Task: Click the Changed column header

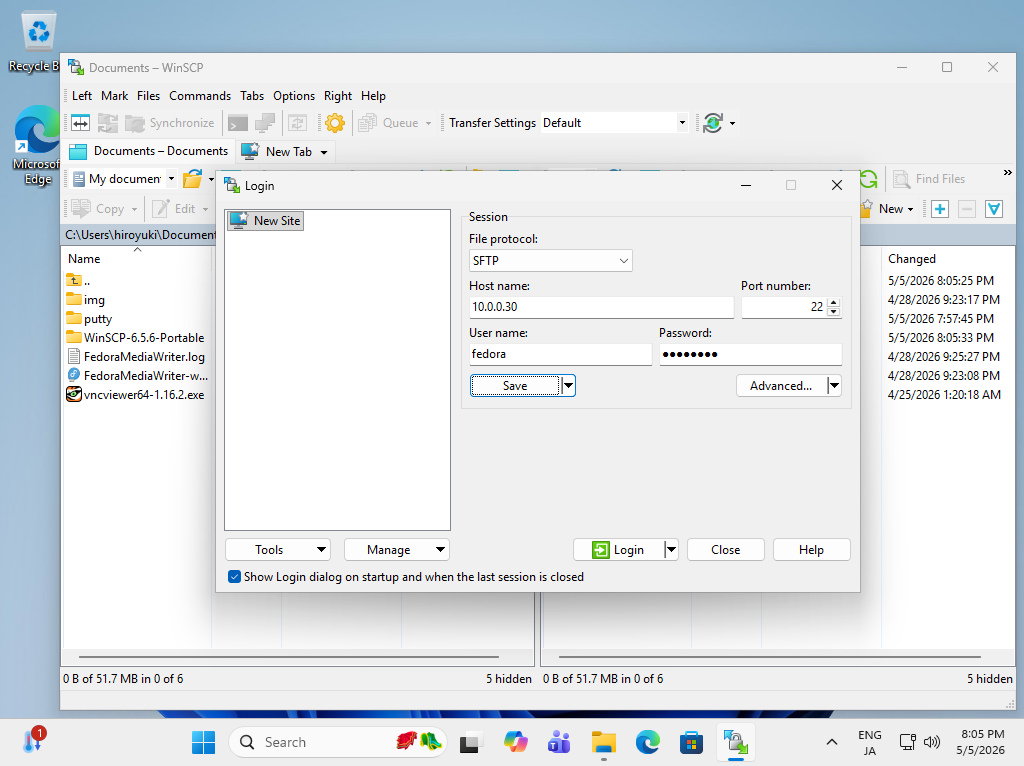Action: coord(948,259)
